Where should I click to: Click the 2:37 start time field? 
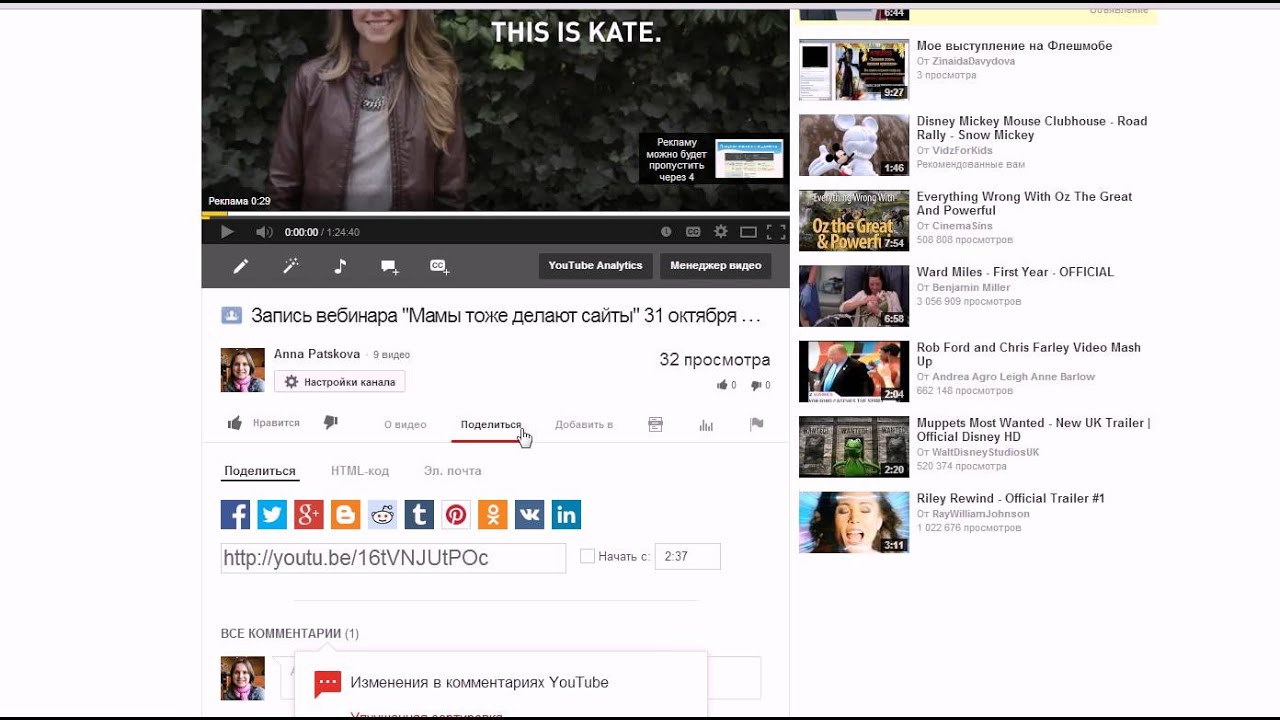coord(687,556)
